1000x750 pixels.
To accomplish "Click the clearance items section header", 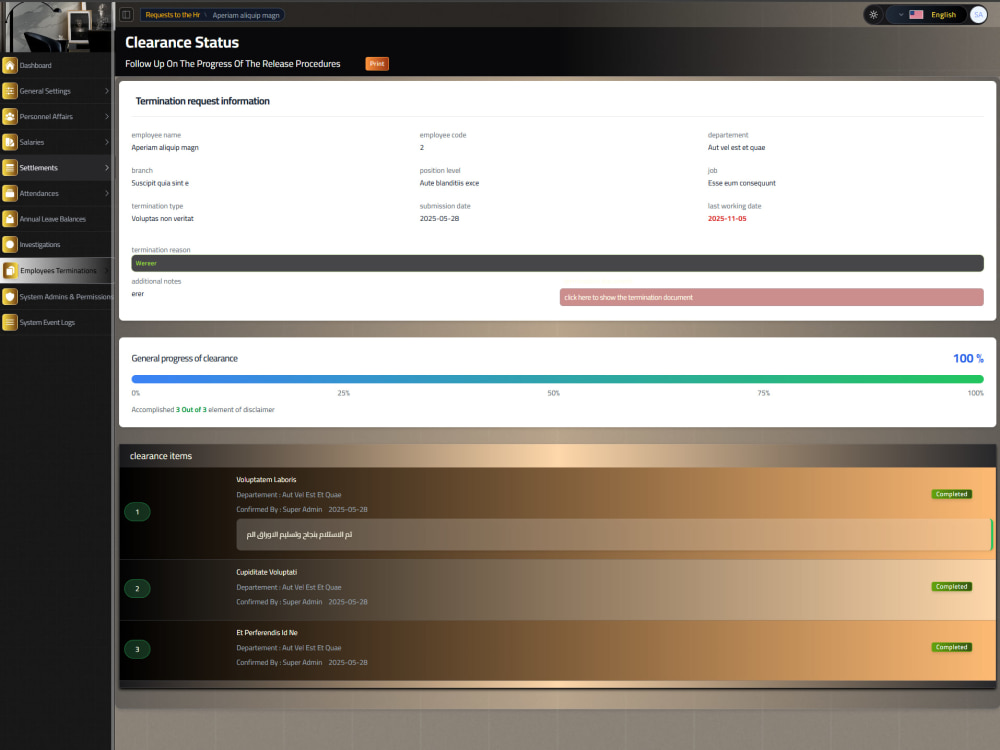I will [557, 456].
